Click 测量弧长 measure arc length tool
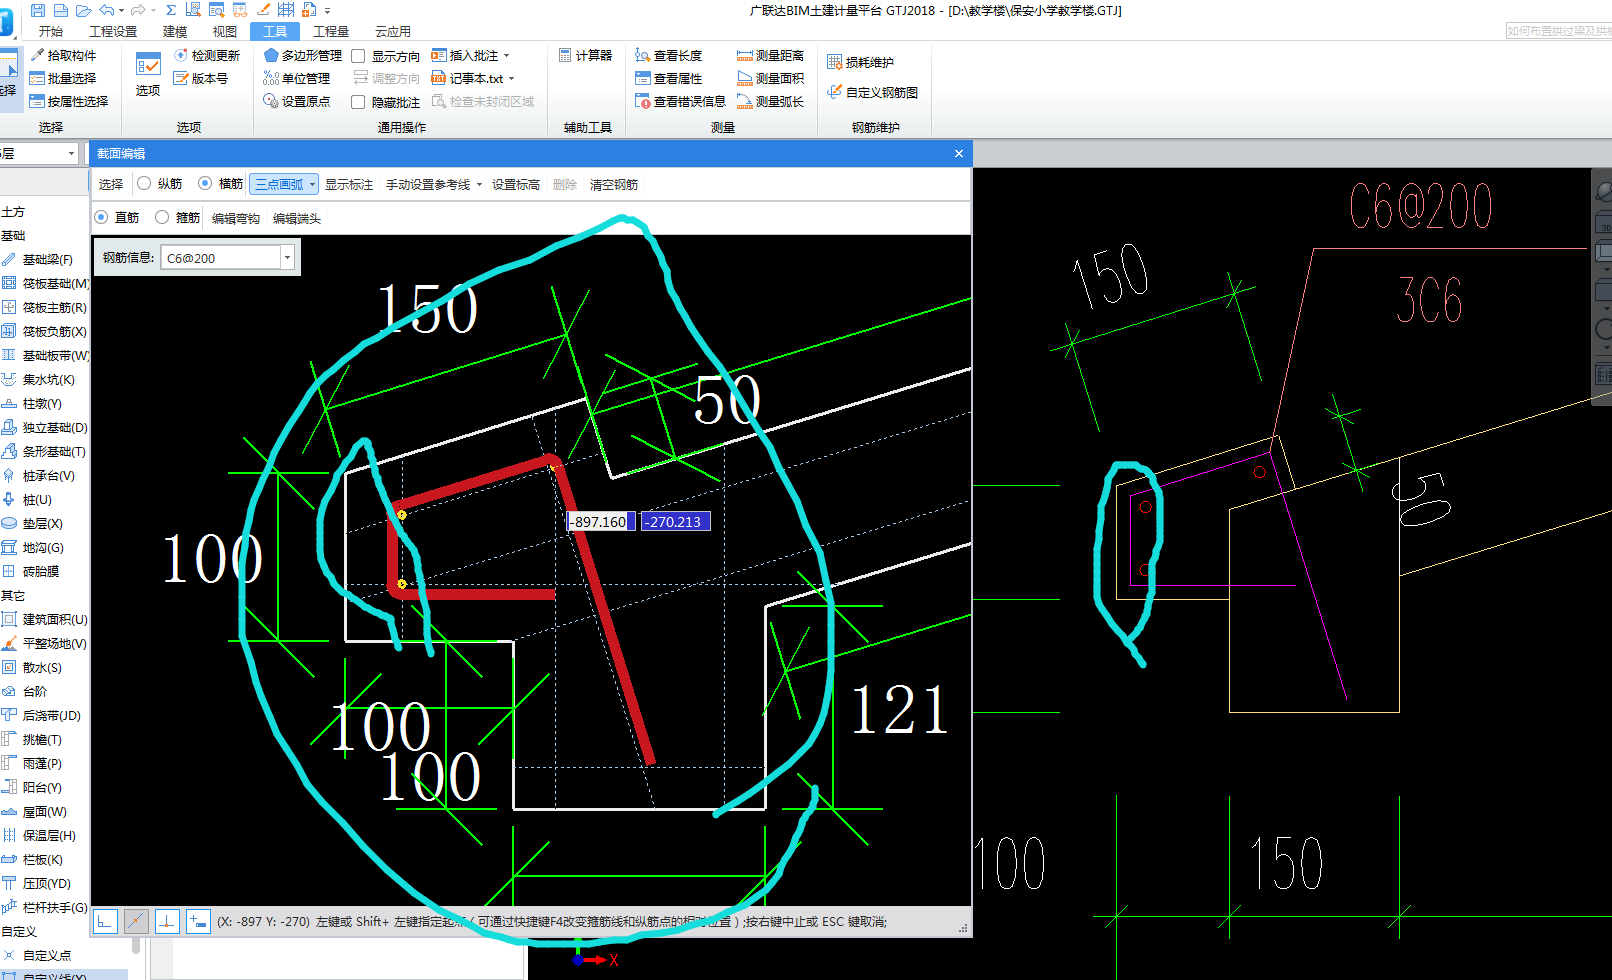Viewport: 1612px width, 980px height. [771, 101]
